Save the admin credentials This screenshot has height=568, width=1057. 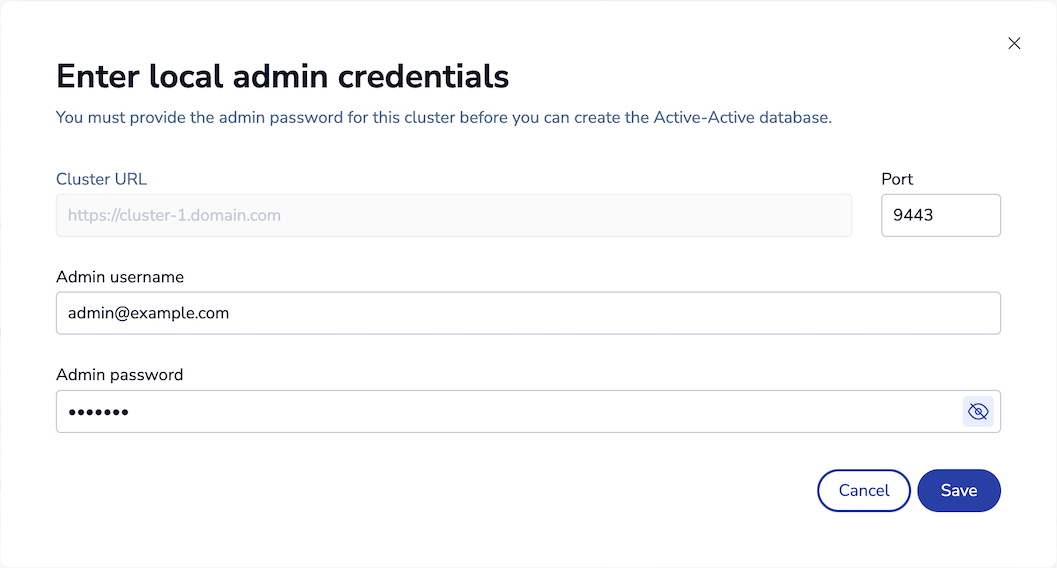pos(958,491)
